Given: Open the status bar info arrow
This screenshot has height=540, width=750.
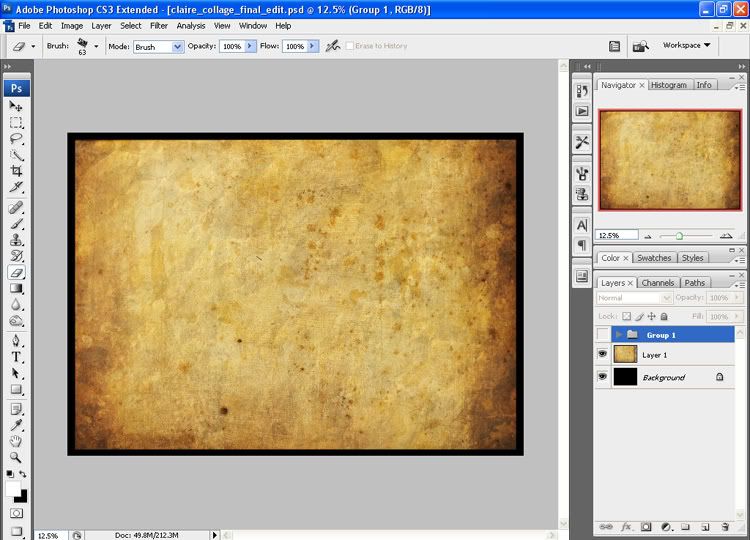Looking at the screenshot, I should 214,535.
